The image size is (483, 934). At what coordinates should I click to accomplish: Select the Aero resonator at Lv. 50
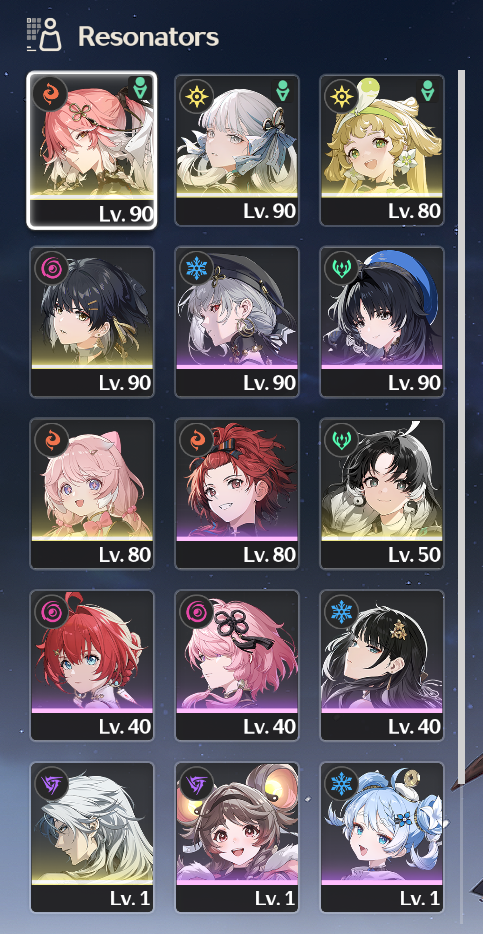pos(382,493)
